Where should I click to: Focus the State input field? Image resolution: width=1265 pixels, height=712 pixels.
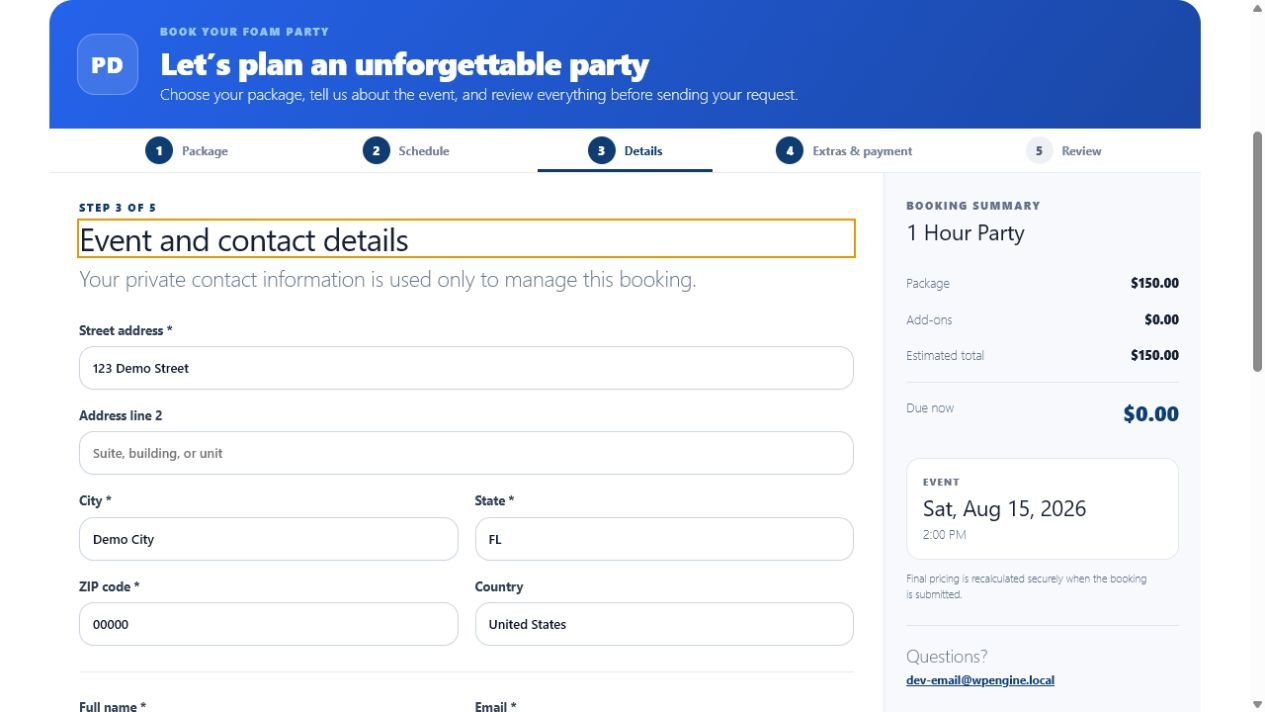(664, 539)
